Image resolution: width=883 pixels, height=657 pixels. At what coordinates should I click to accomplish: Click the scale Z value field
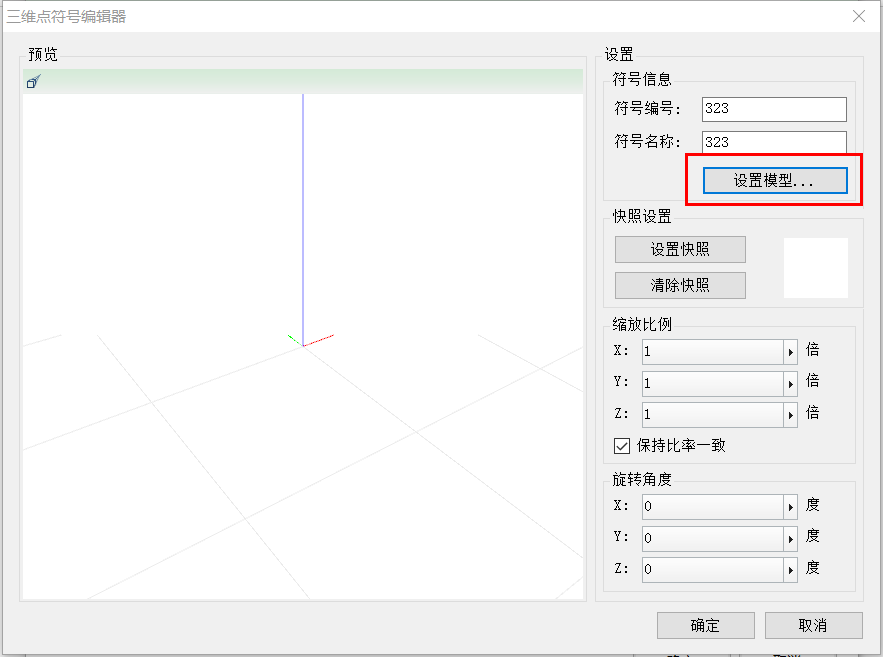(713, 415)
